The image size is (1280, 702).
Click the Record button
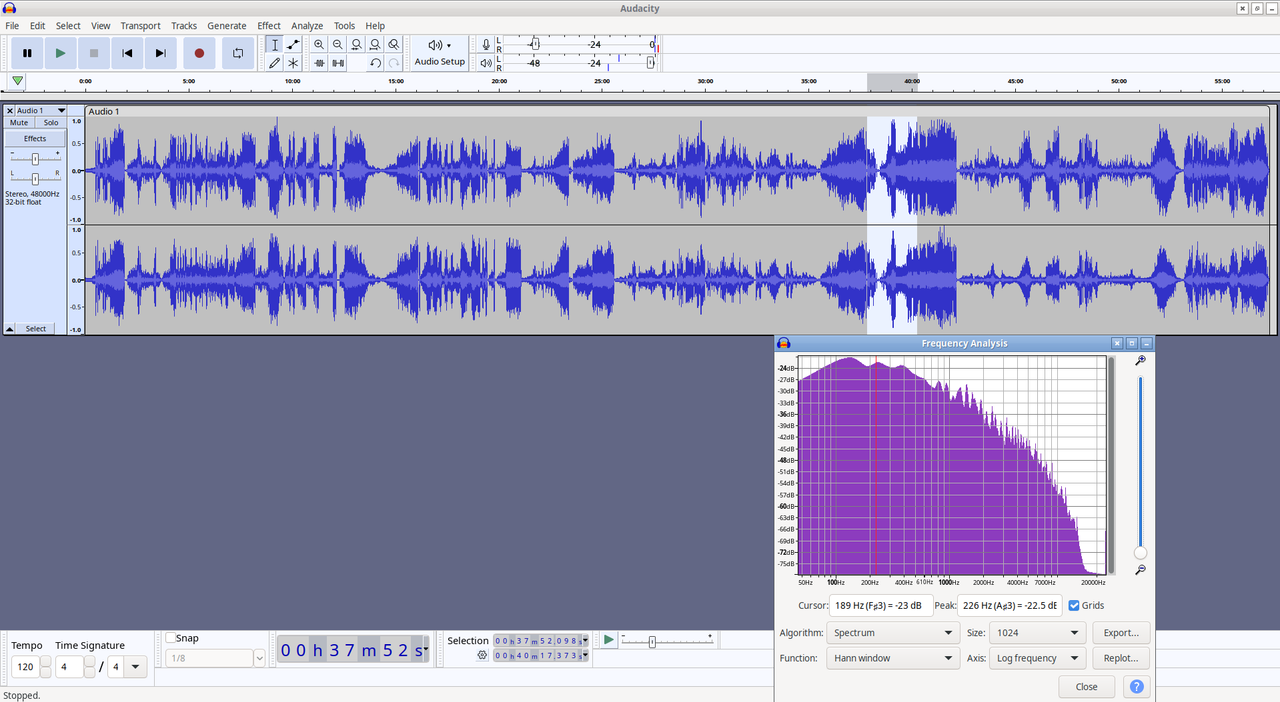[x=199, y=53]
